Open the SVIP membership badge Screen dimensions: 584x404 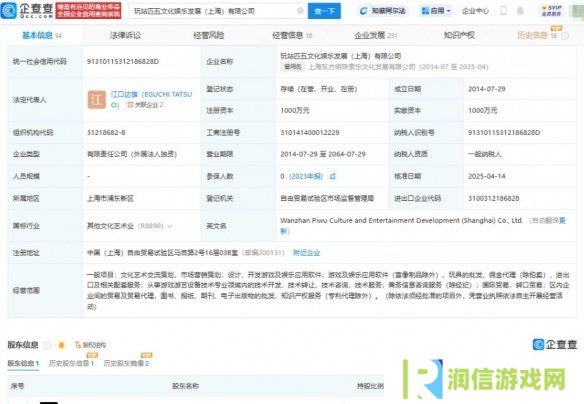tap(552, 10)
